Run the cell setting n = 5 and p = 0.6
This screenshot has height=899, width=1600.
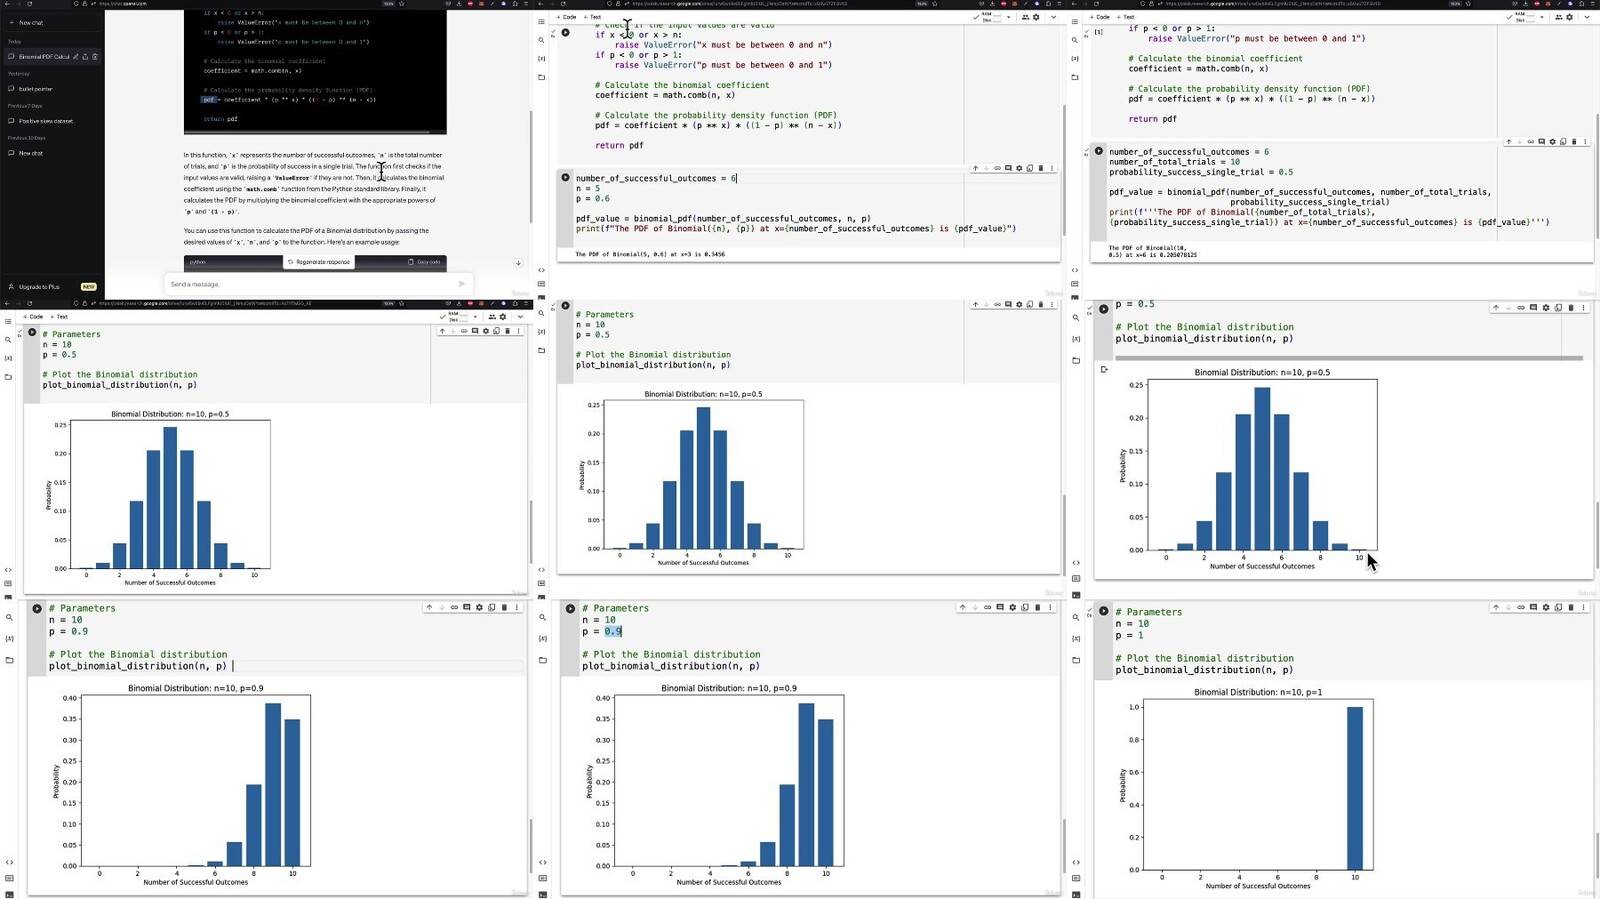[565, 178]
